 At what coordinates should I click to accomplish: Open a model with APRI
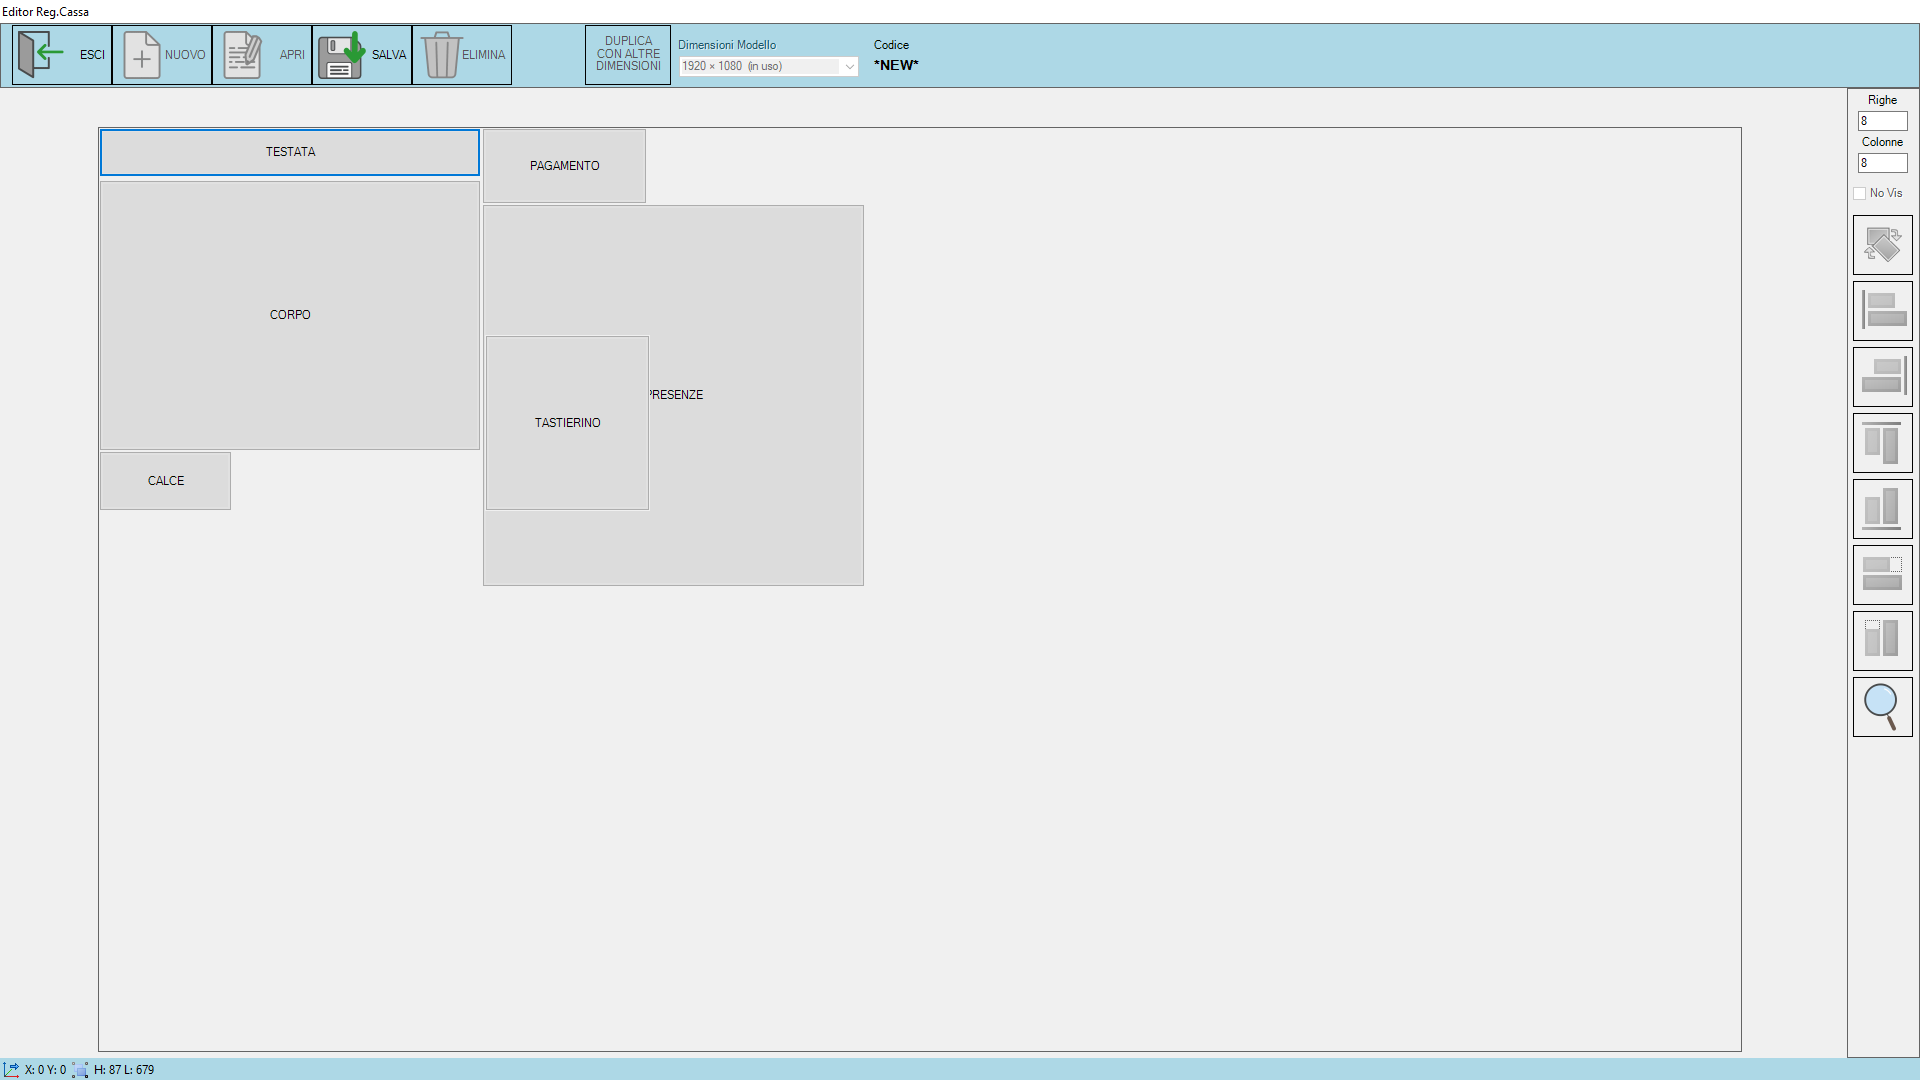262,54
